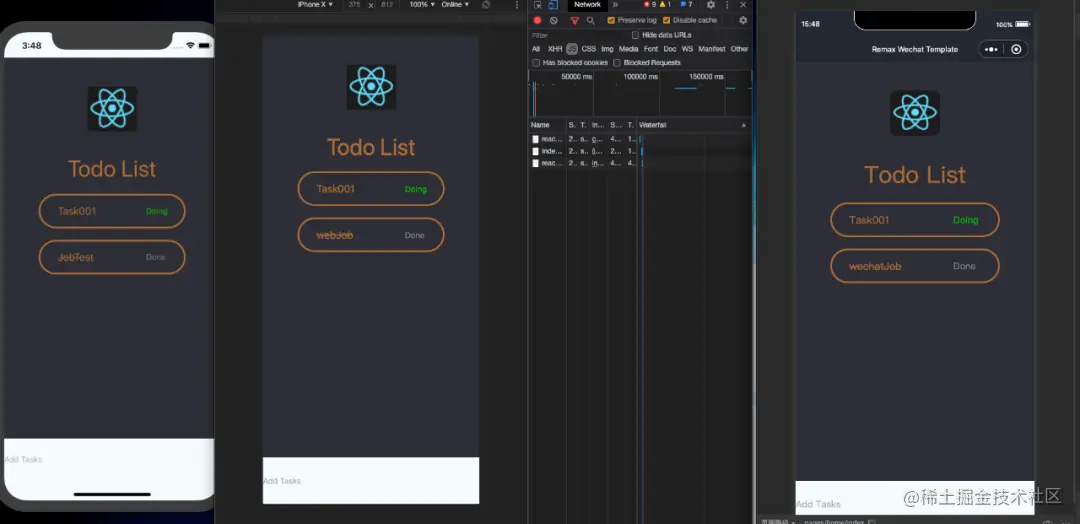Check Blocked Requests
This screenshot has width=1080, height=524.
pyautogui.click(x=617, y=63)
